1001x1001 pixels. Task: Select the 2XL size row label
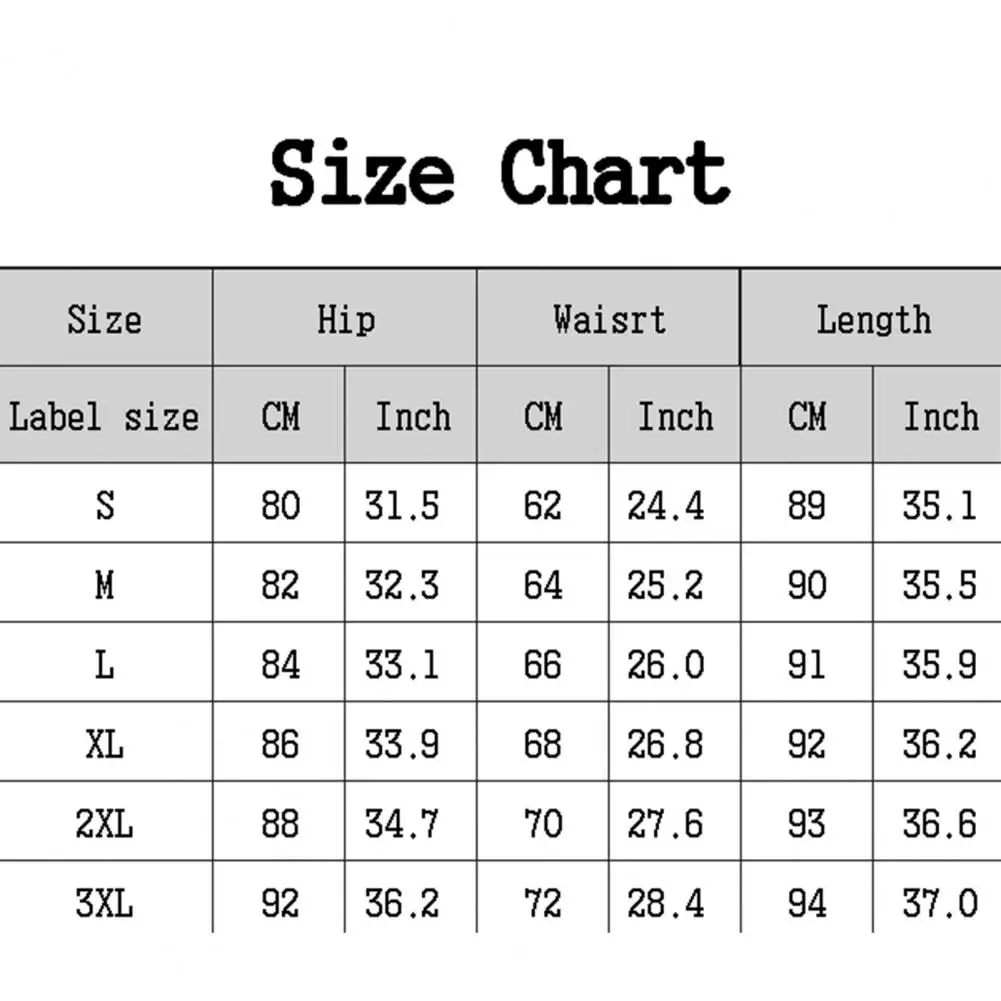(x=104, y=824)
